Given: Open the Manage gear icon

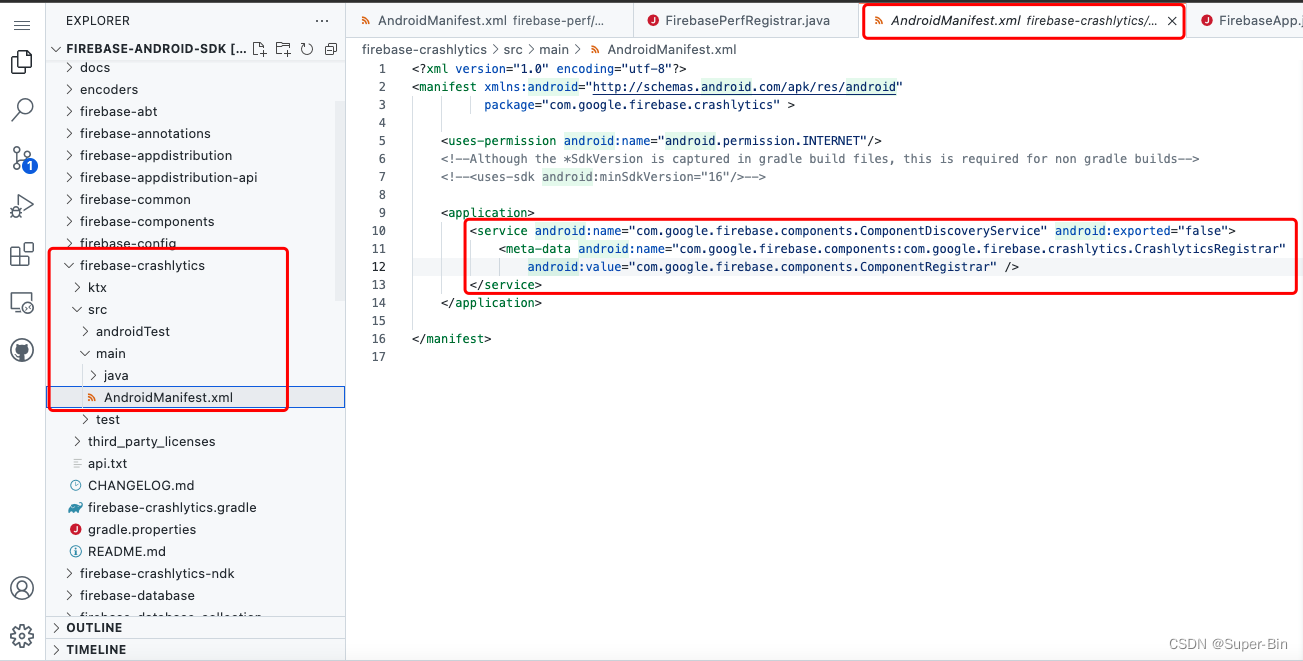Looking at the screenshot, I should point(22,635).
